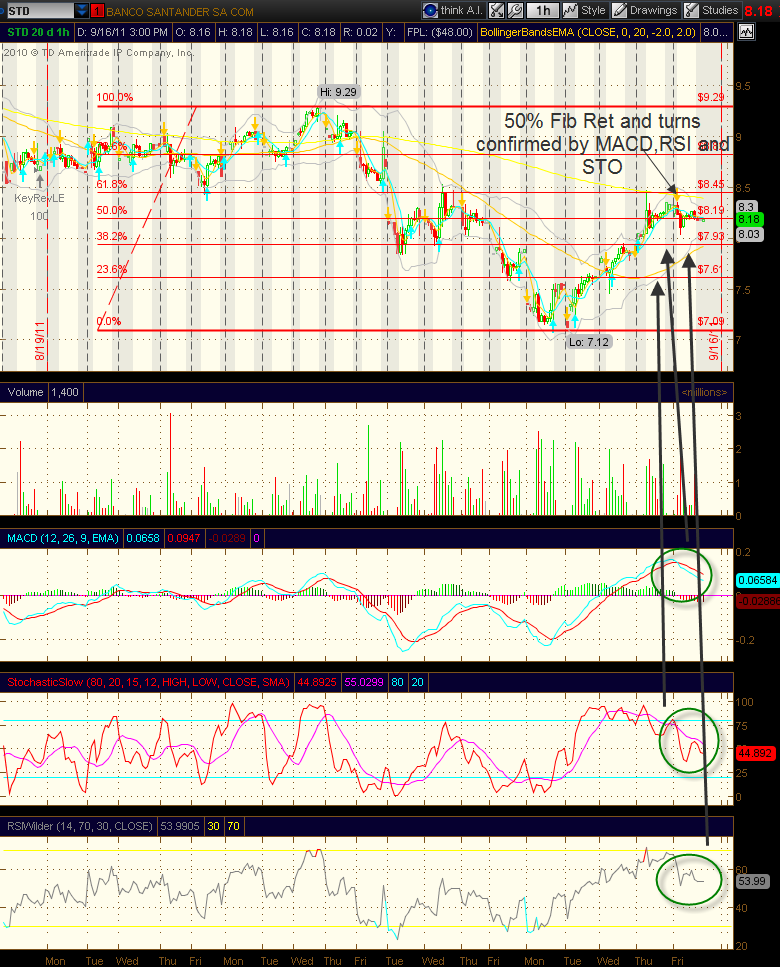Image resolution: width=780 pixels, height=967 pixels.
Task: Click the -0.0289 MACD diff value
Action: (227, 538)
